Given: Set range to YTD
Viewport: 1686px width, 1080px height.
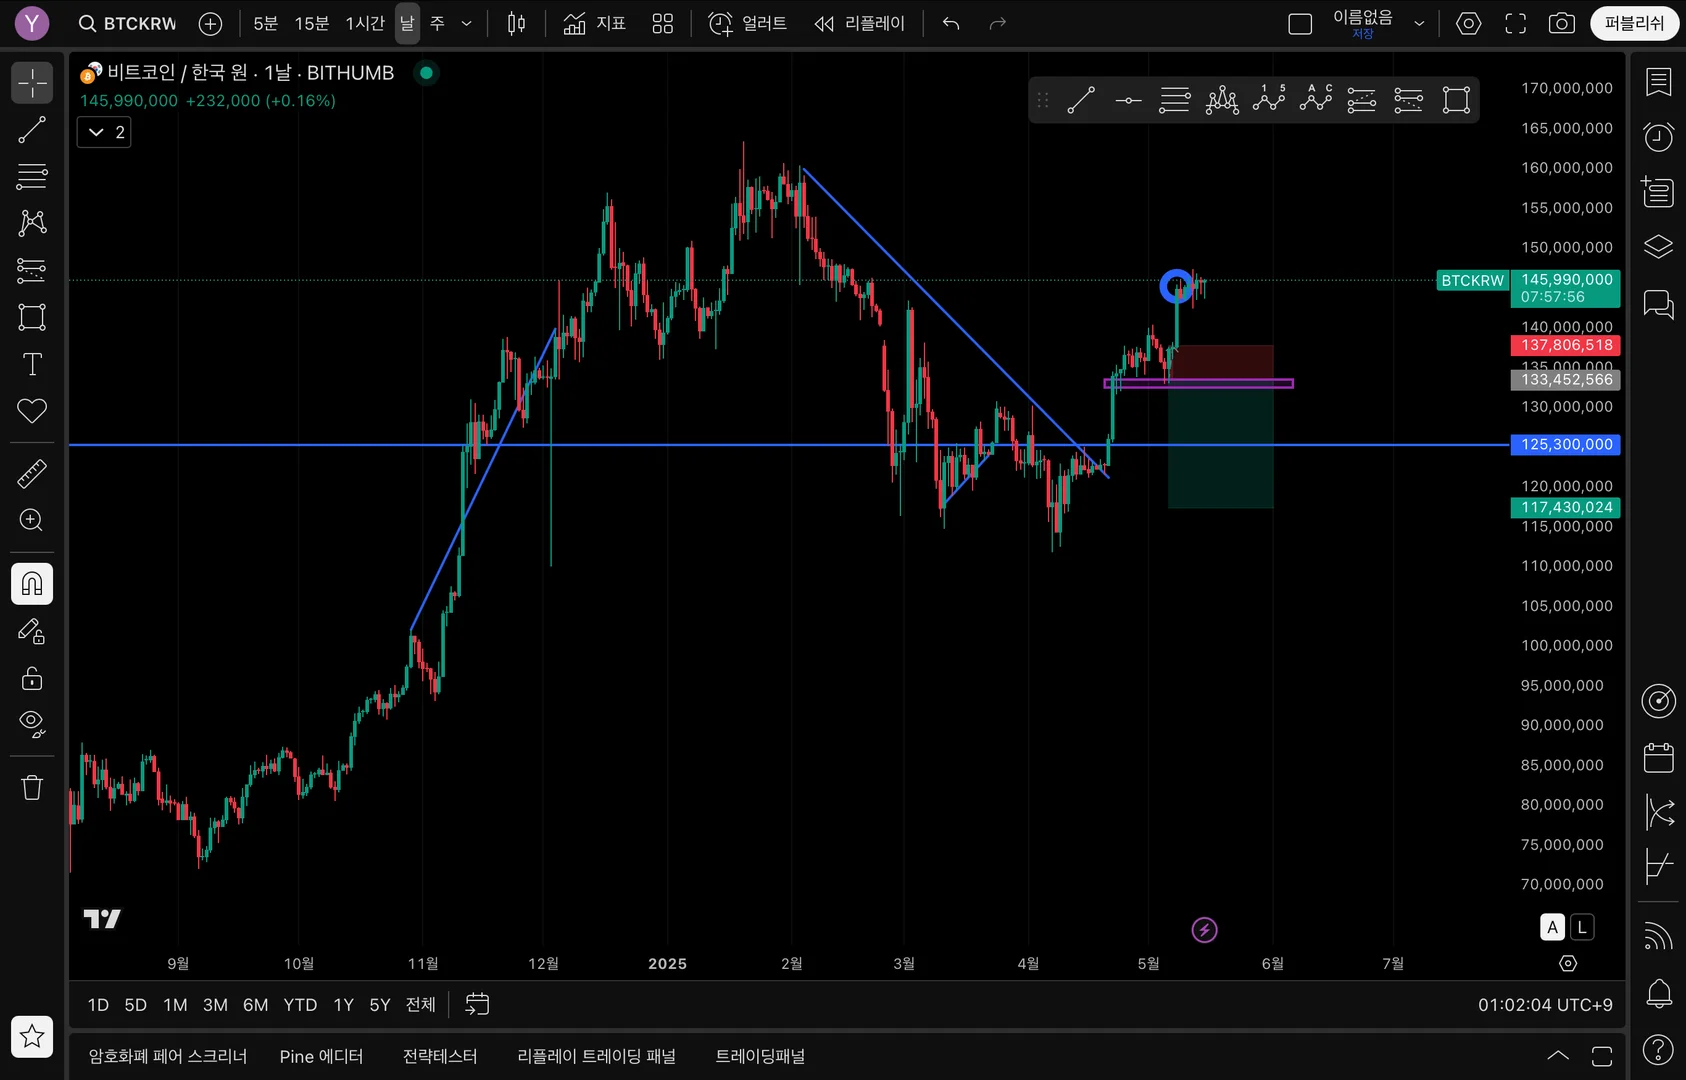Looking at the screenshot, I should (300, 1005).
